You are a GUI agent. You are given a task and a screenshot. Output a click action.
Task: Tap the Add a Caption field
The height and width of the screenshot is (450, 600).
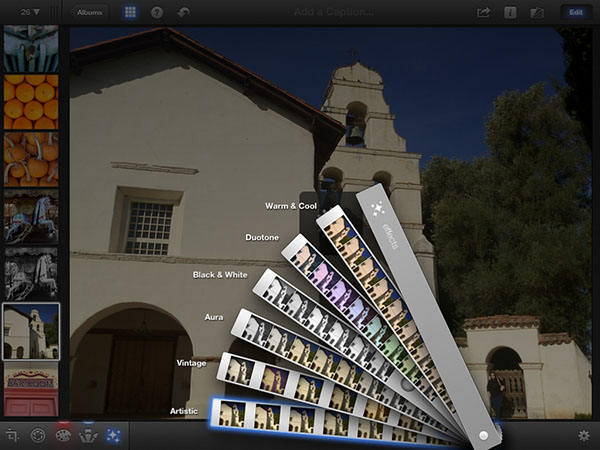(x=333, y=12)
